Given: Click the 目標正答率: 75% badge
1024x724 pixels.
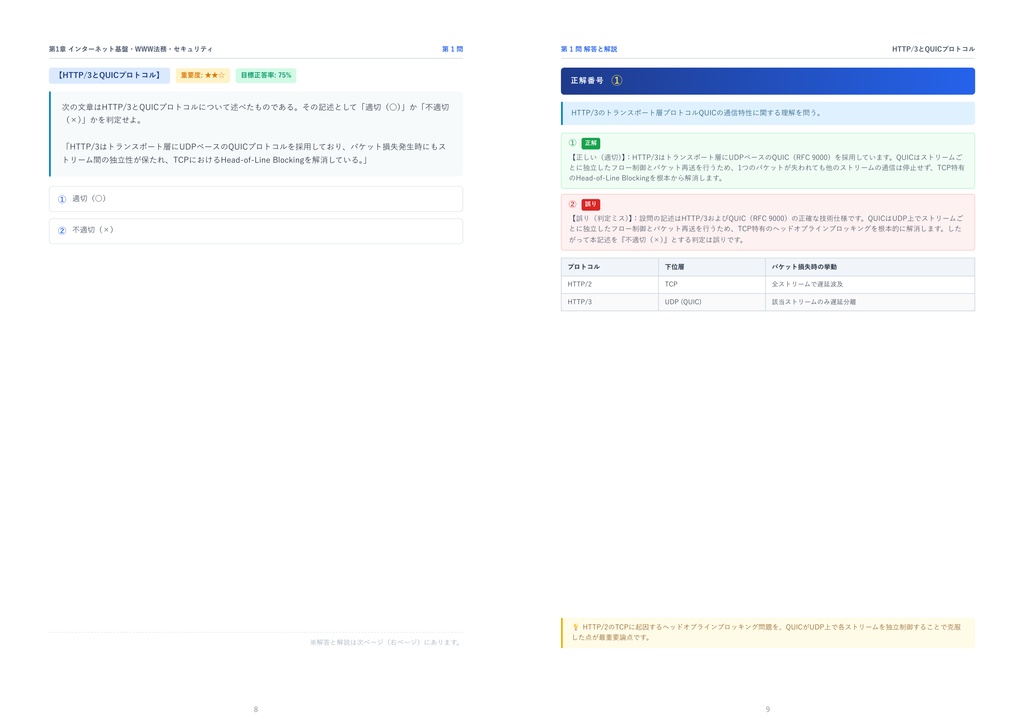Looking at the screenshot, I should click(266, 75).
